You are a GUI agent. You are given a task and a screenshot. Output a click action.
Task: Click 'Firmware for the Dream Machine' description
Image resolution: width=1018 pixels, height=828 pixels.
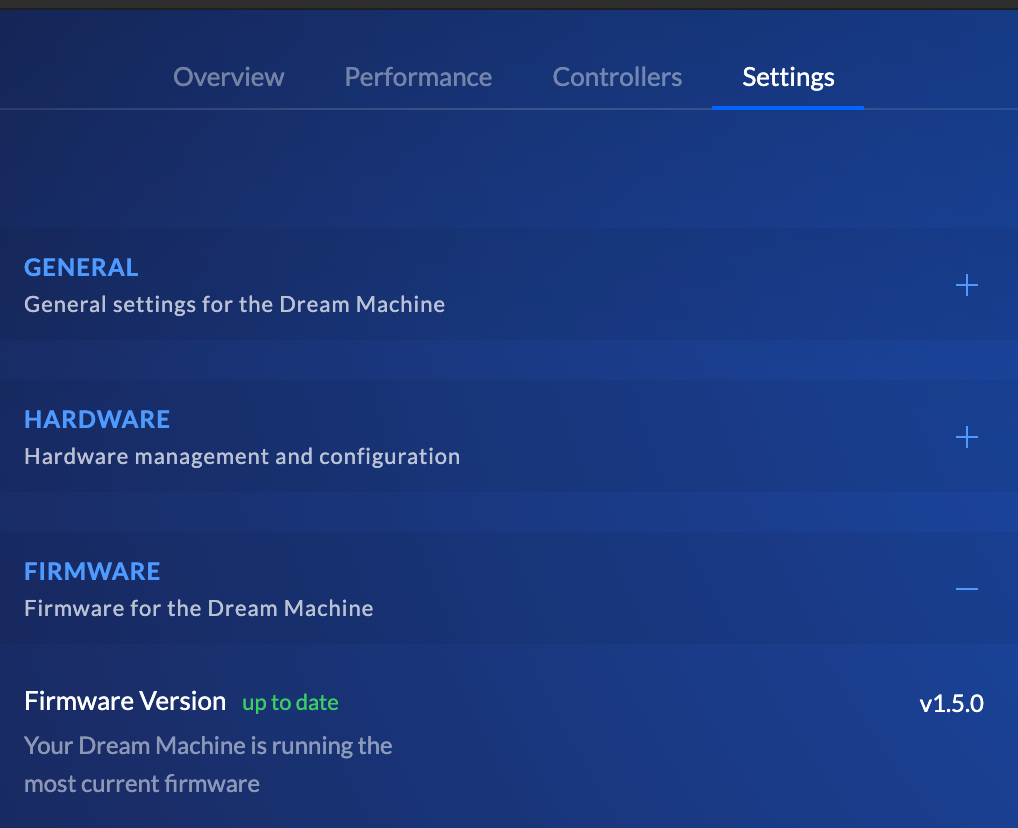click(x=198, y=608)
